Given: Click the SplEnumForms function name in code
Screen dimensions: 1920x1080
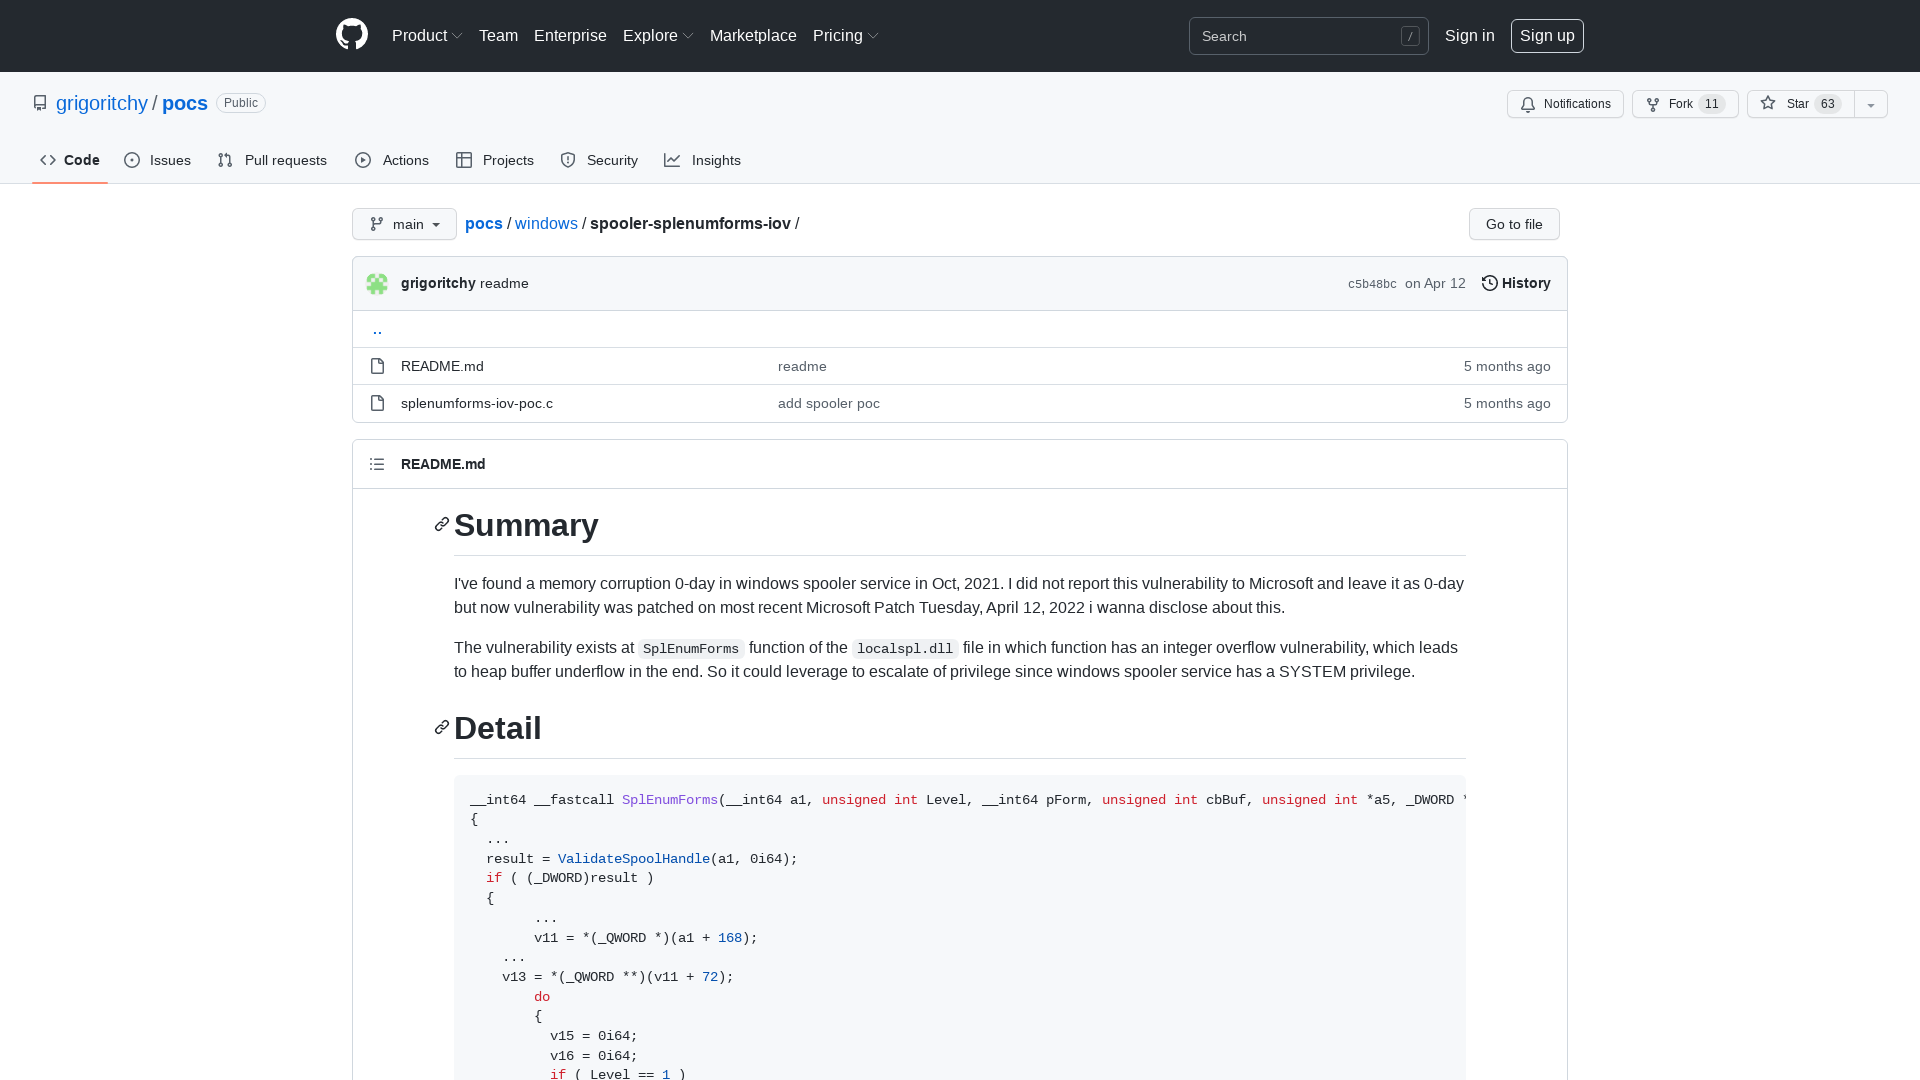Looking at the screenshot, I should (x=670, y=800).
